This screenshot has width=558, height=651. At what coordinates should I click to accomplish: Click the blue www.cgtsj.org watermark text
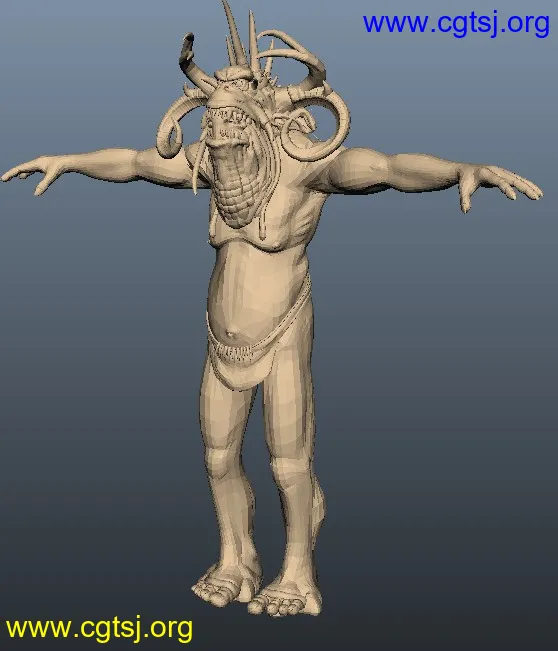(x=456, y=24)
